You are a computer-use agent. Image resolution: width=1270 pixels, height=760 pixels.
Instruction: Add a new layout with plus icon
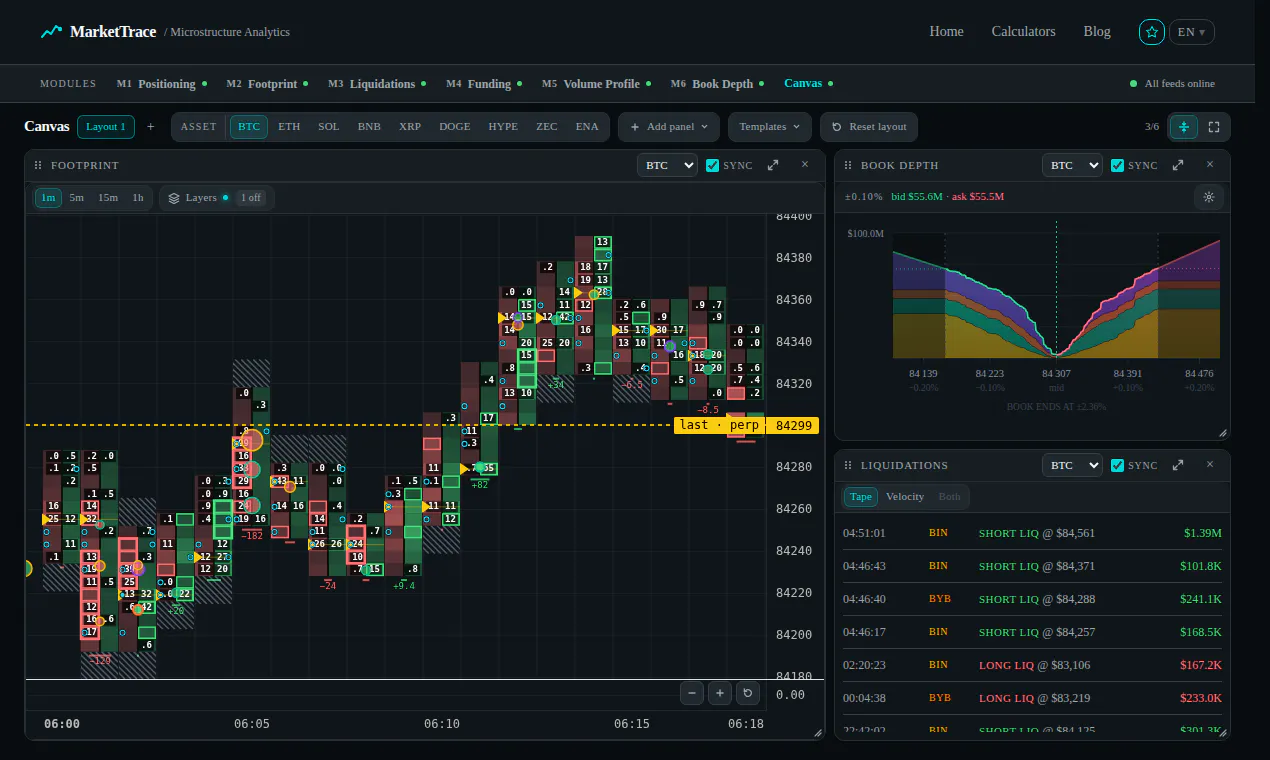pos(151,127)
